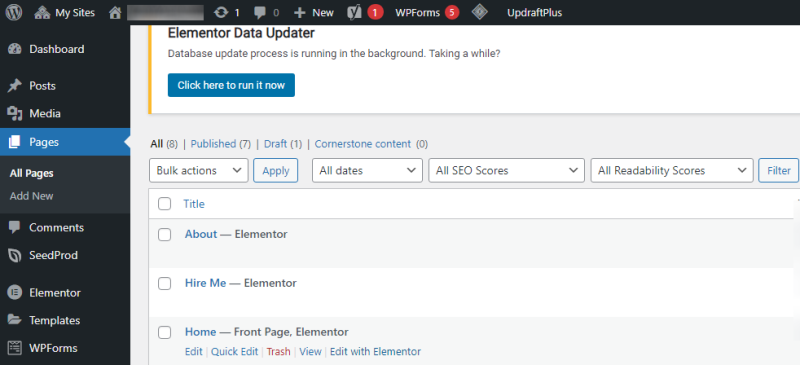Click the Apply button
Viewport: 800px width, 365px height.
tap(276, 171)
